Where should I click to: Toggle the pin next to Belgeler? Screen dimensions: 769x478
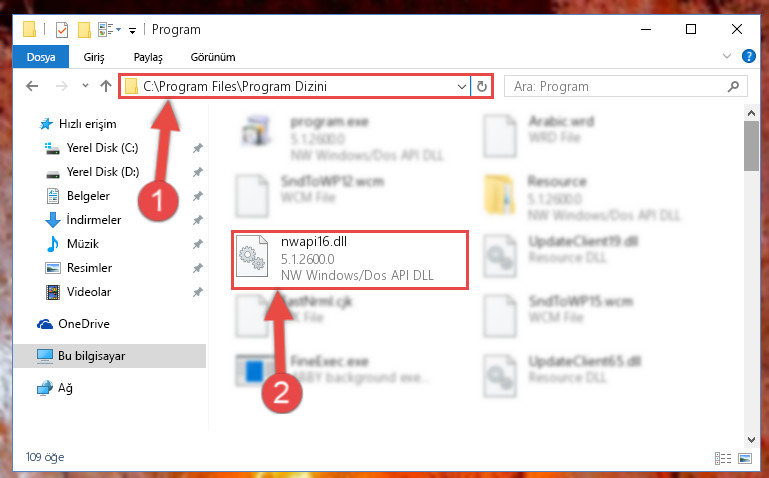point(198,196)
